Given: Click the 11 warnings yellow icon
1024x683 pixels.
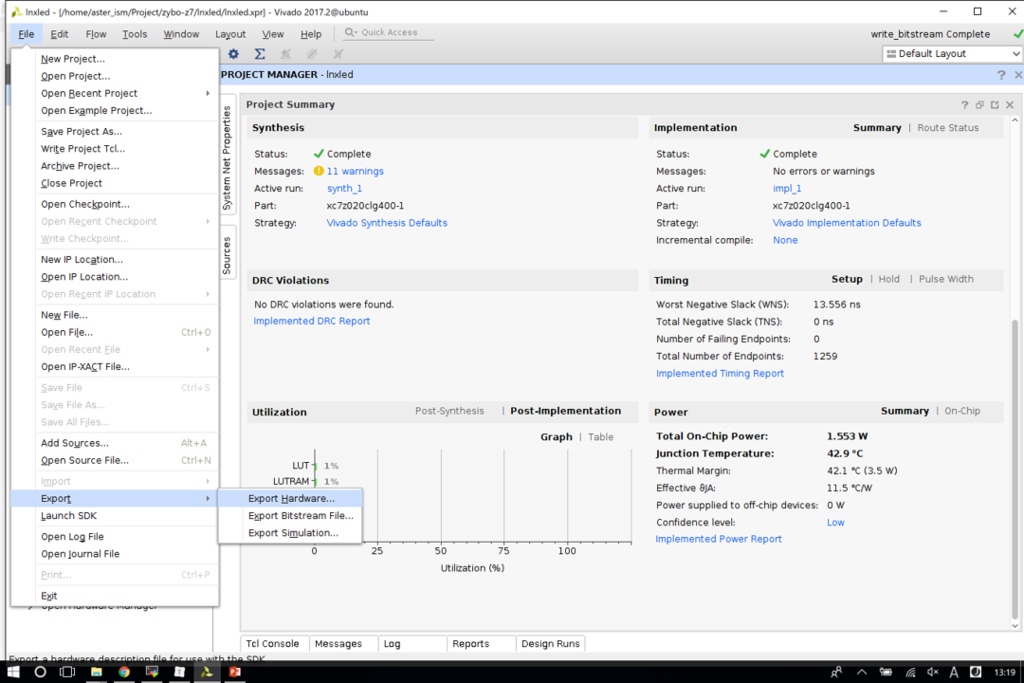Looking at the screenshot, I should [319, 171].
